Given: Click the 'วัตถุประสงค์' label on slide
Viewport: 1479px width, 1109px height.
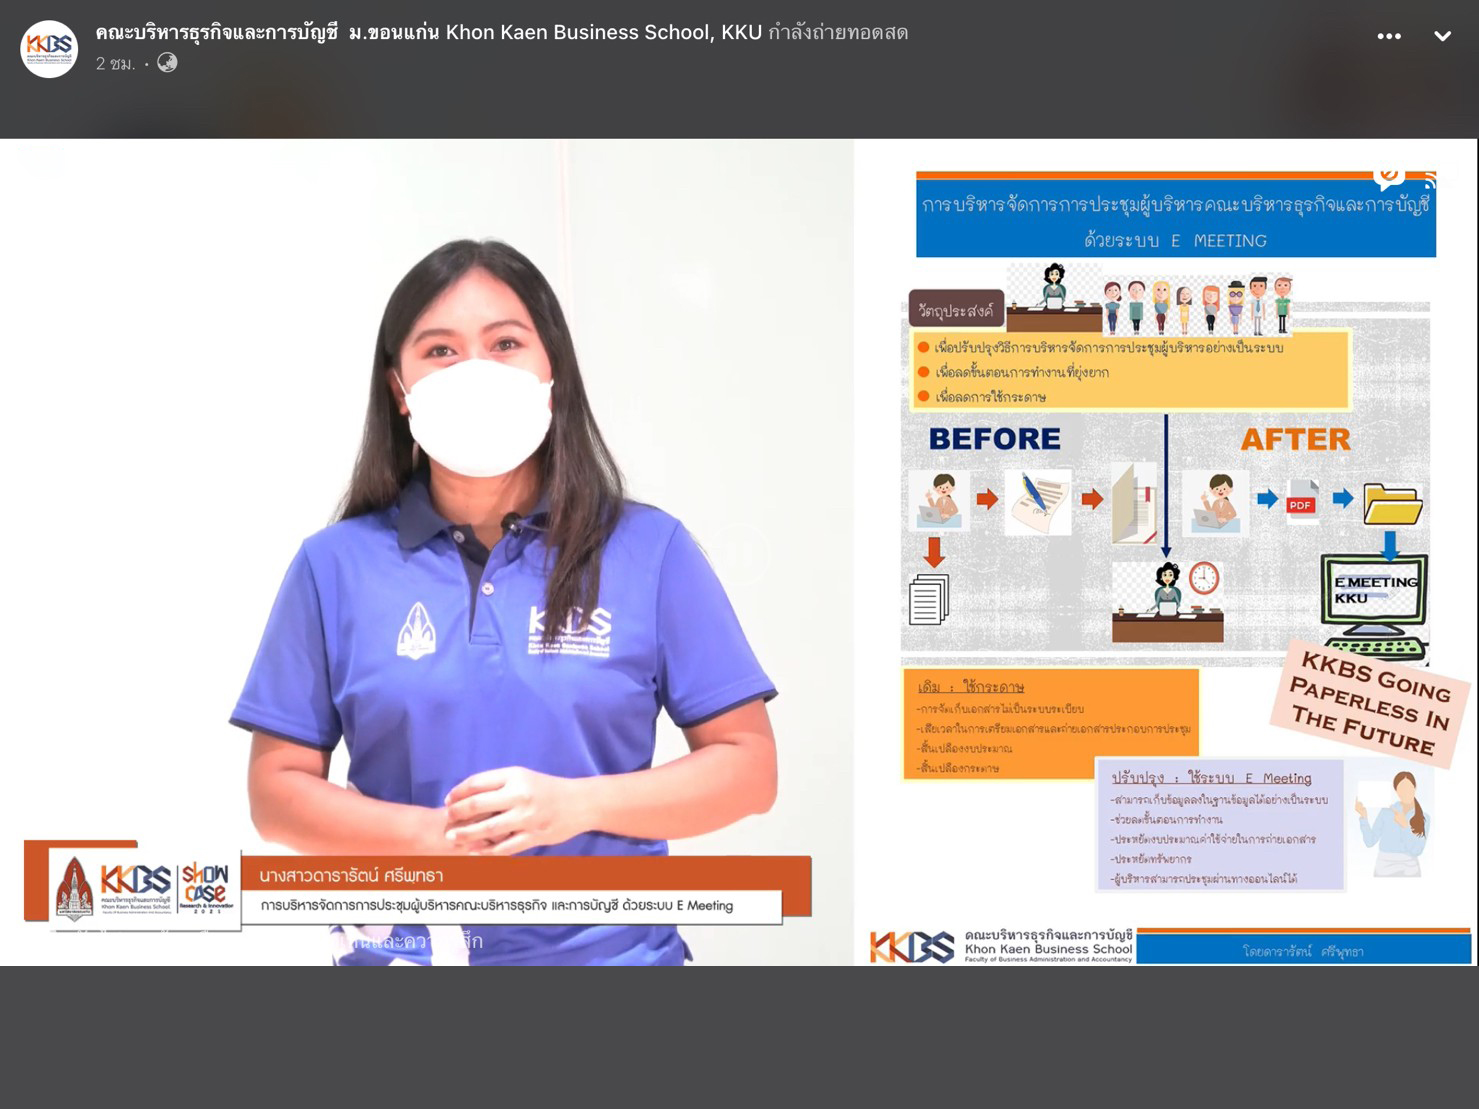Looking at the screenshot, I should pyautogui.click(x=955, y=311).
